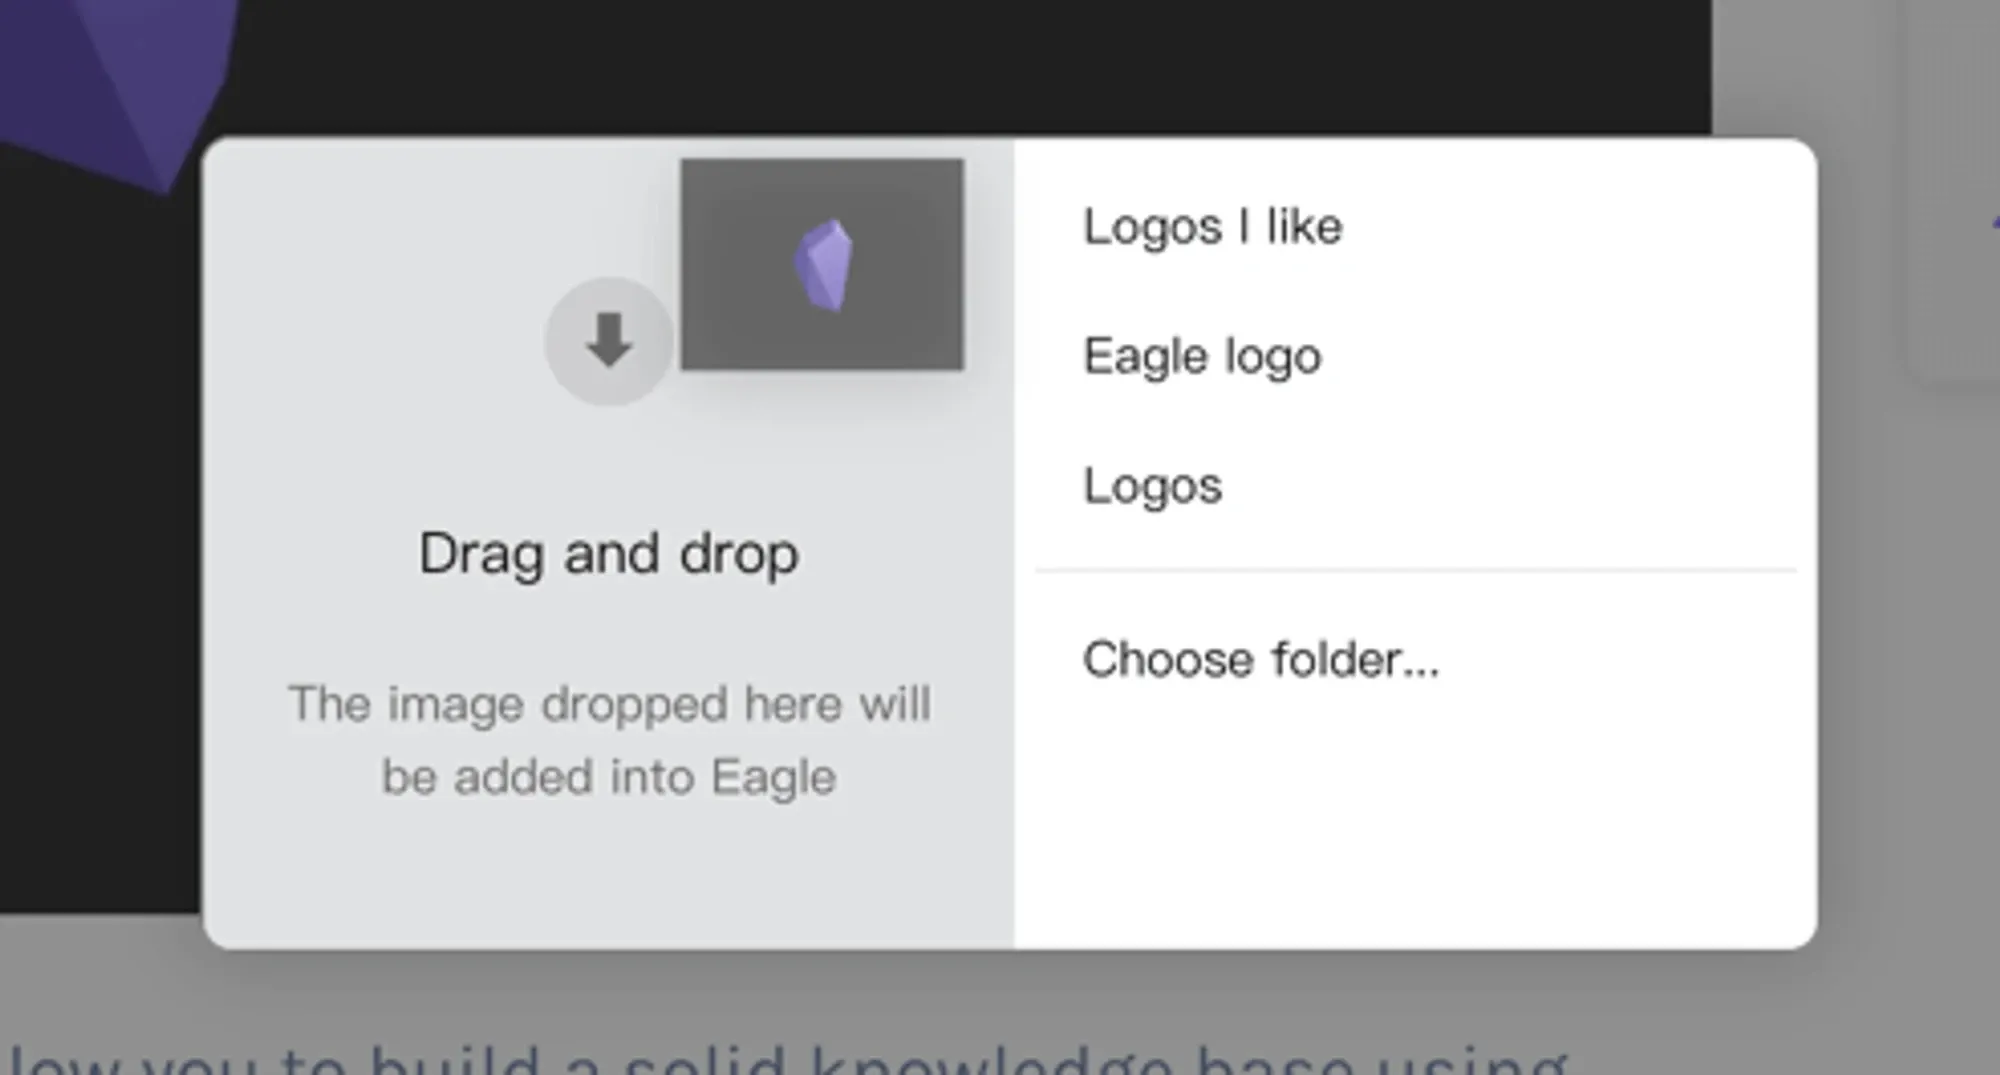Image resolution: width=2000 pixels, height=1075 pixels.
Task: Click the purple crystal icon in preview
Action: pos(824,266)
